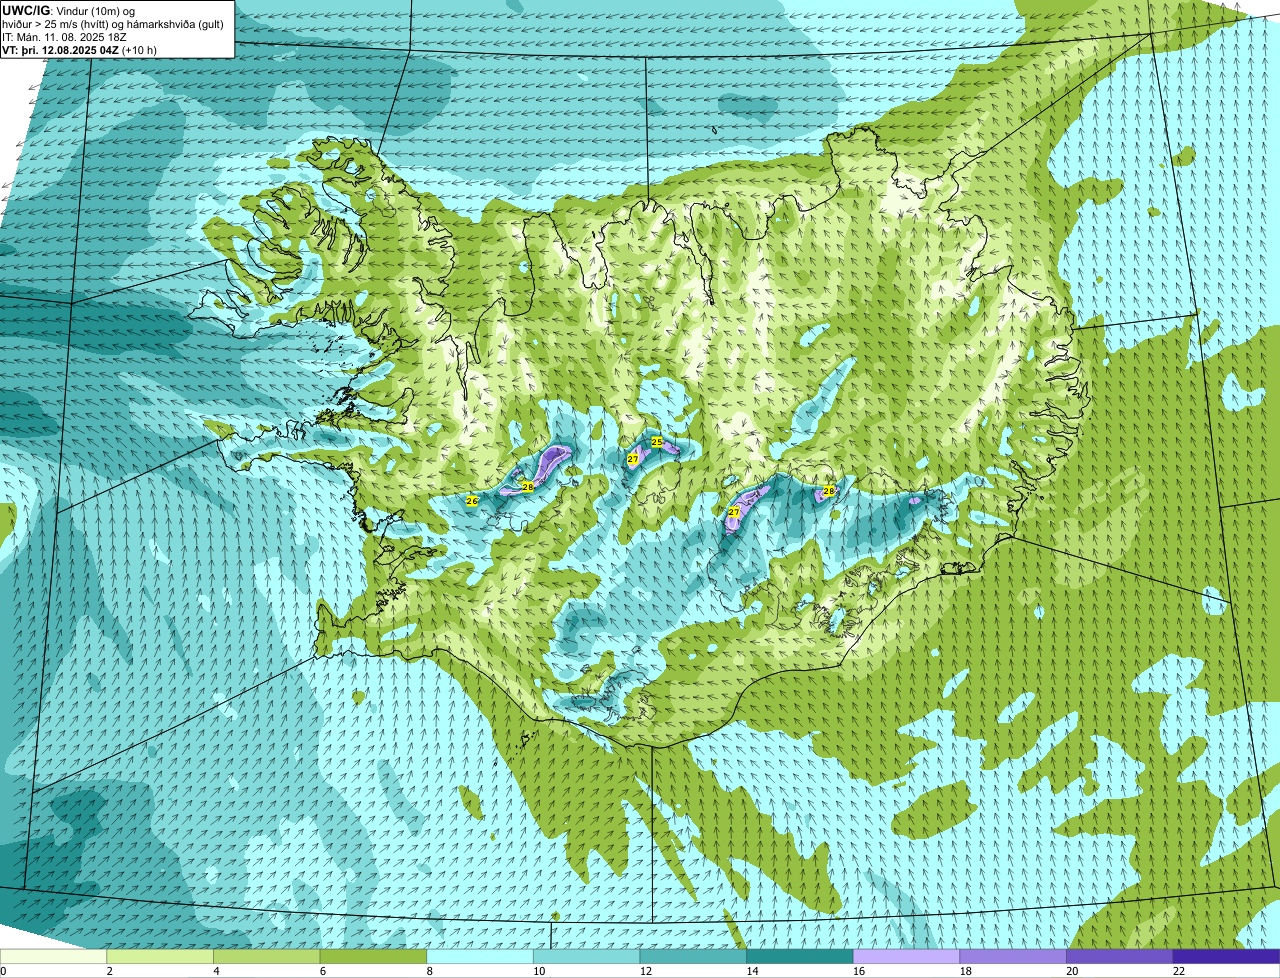This screenshot has width=1280, height=978.
Task: Click the legend tick value 12
Action: 646,971
